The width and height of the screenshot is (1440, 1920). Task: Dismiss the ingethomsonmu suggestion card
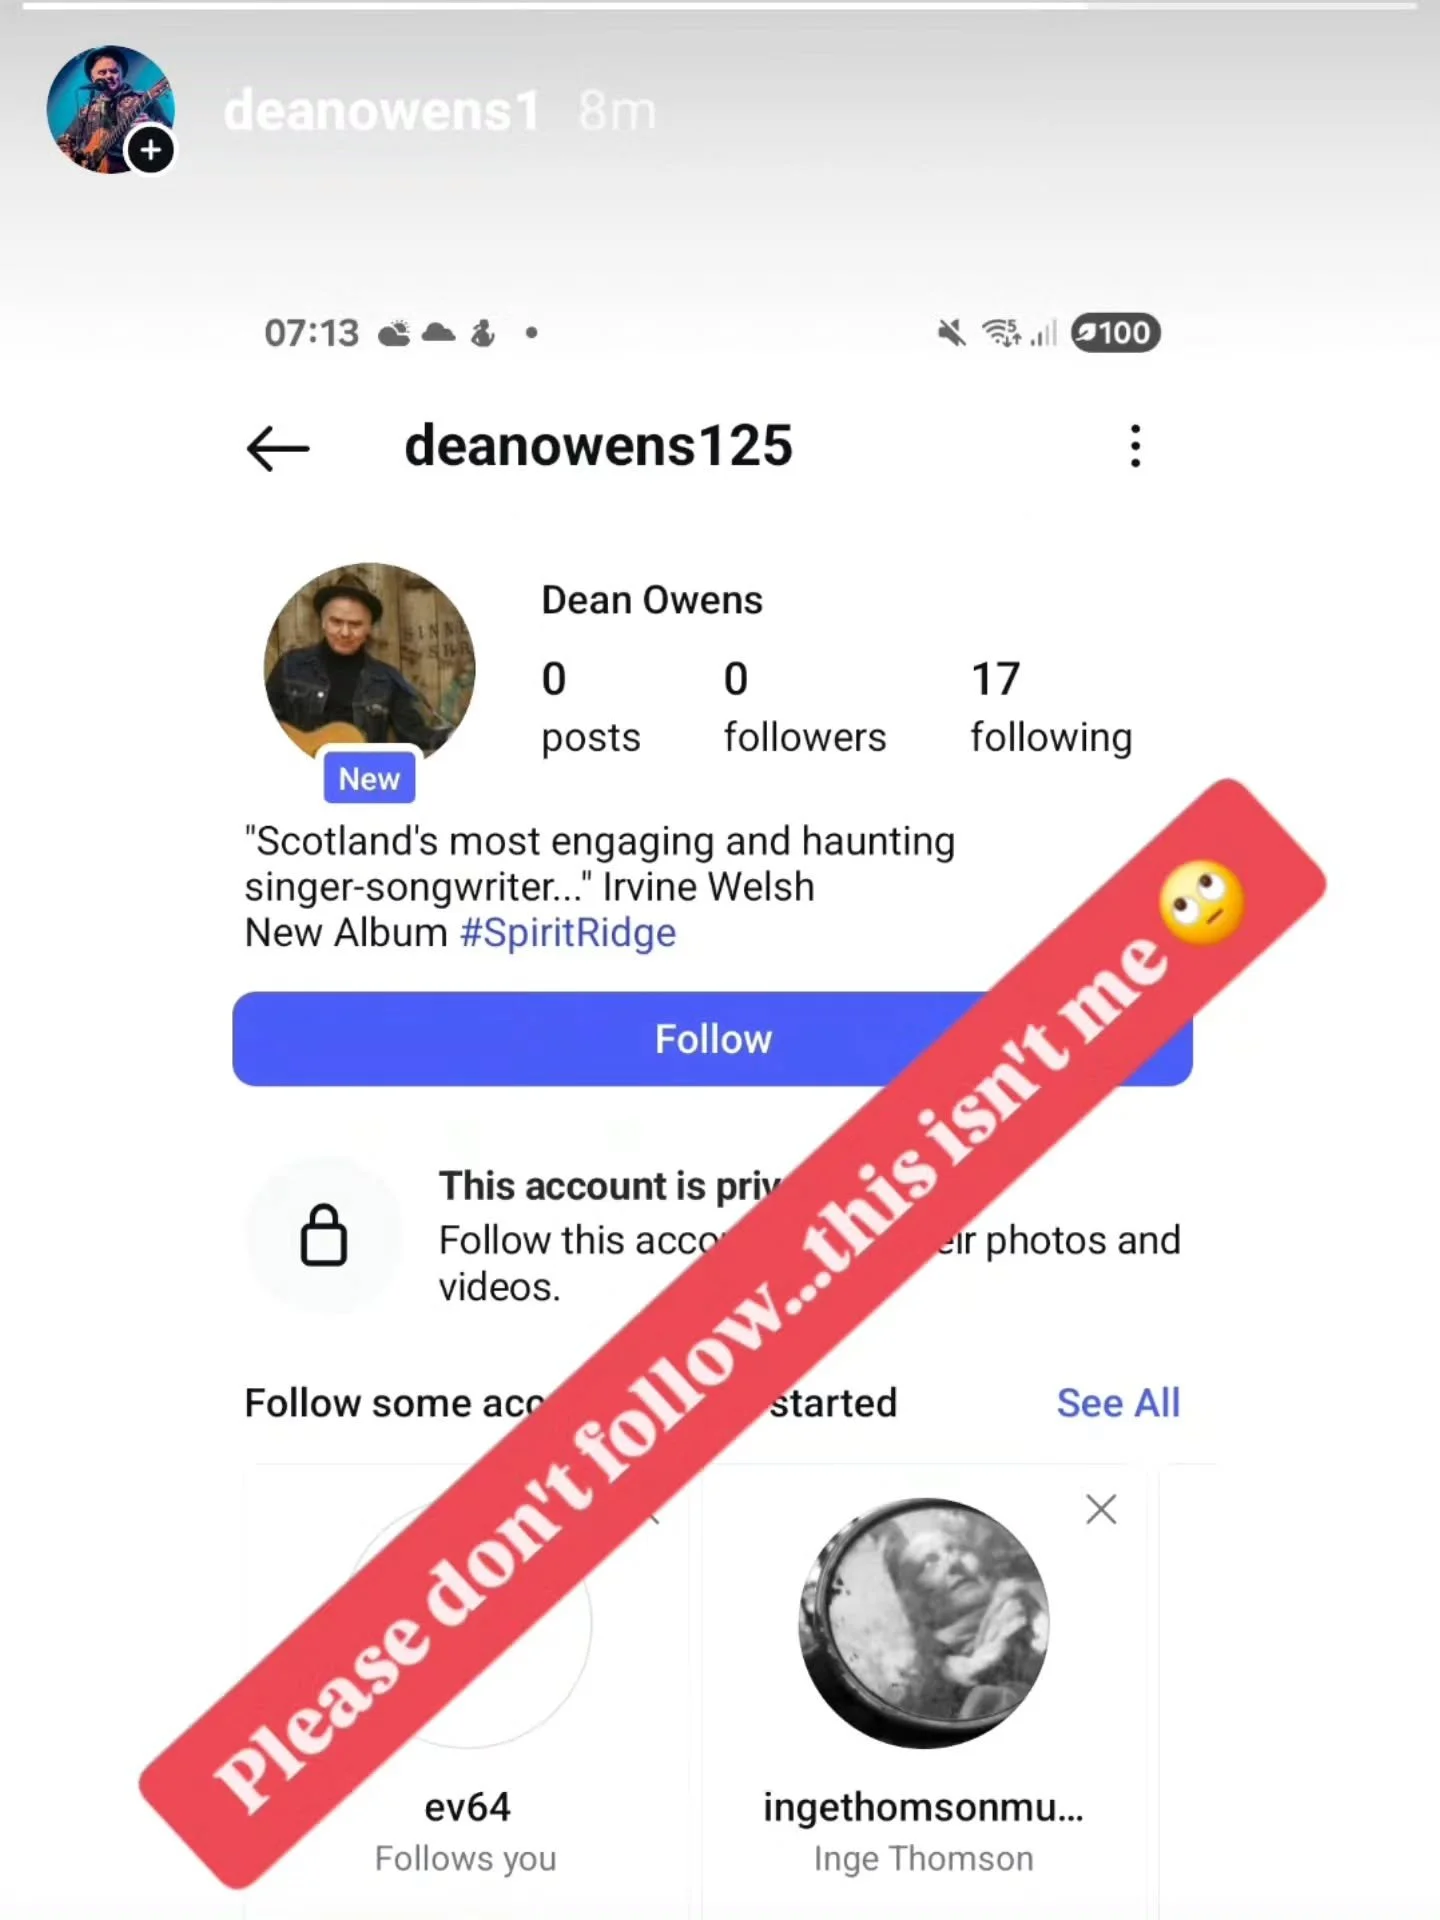tap(1101, 1509)
